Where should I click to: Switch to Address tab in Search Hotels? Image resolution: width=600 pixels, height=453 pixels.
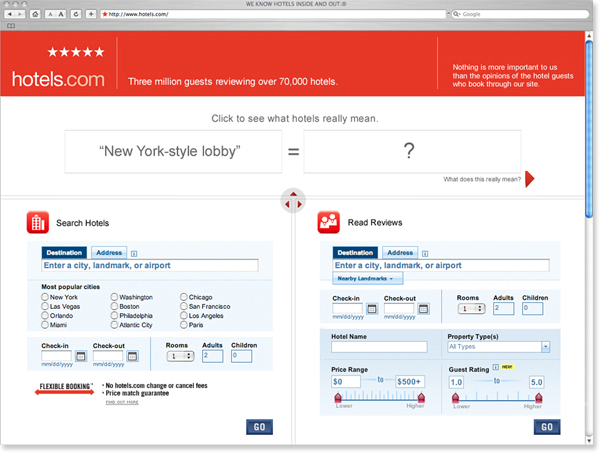pos(109,253)
